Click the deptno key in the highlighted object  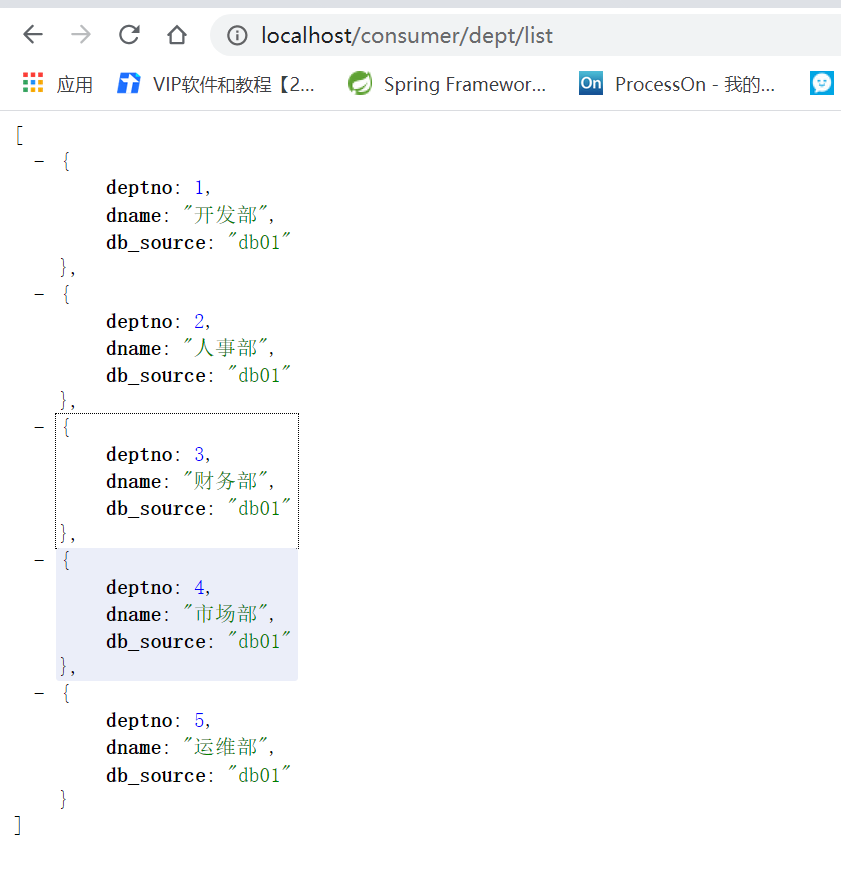(x=139, y=588)
